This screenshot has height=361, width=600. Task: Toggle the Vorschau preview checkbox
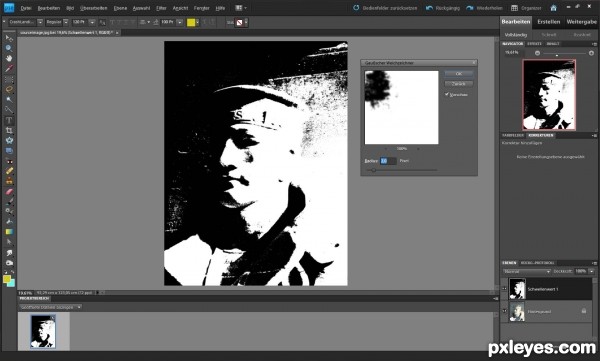[x=447, y=94]
